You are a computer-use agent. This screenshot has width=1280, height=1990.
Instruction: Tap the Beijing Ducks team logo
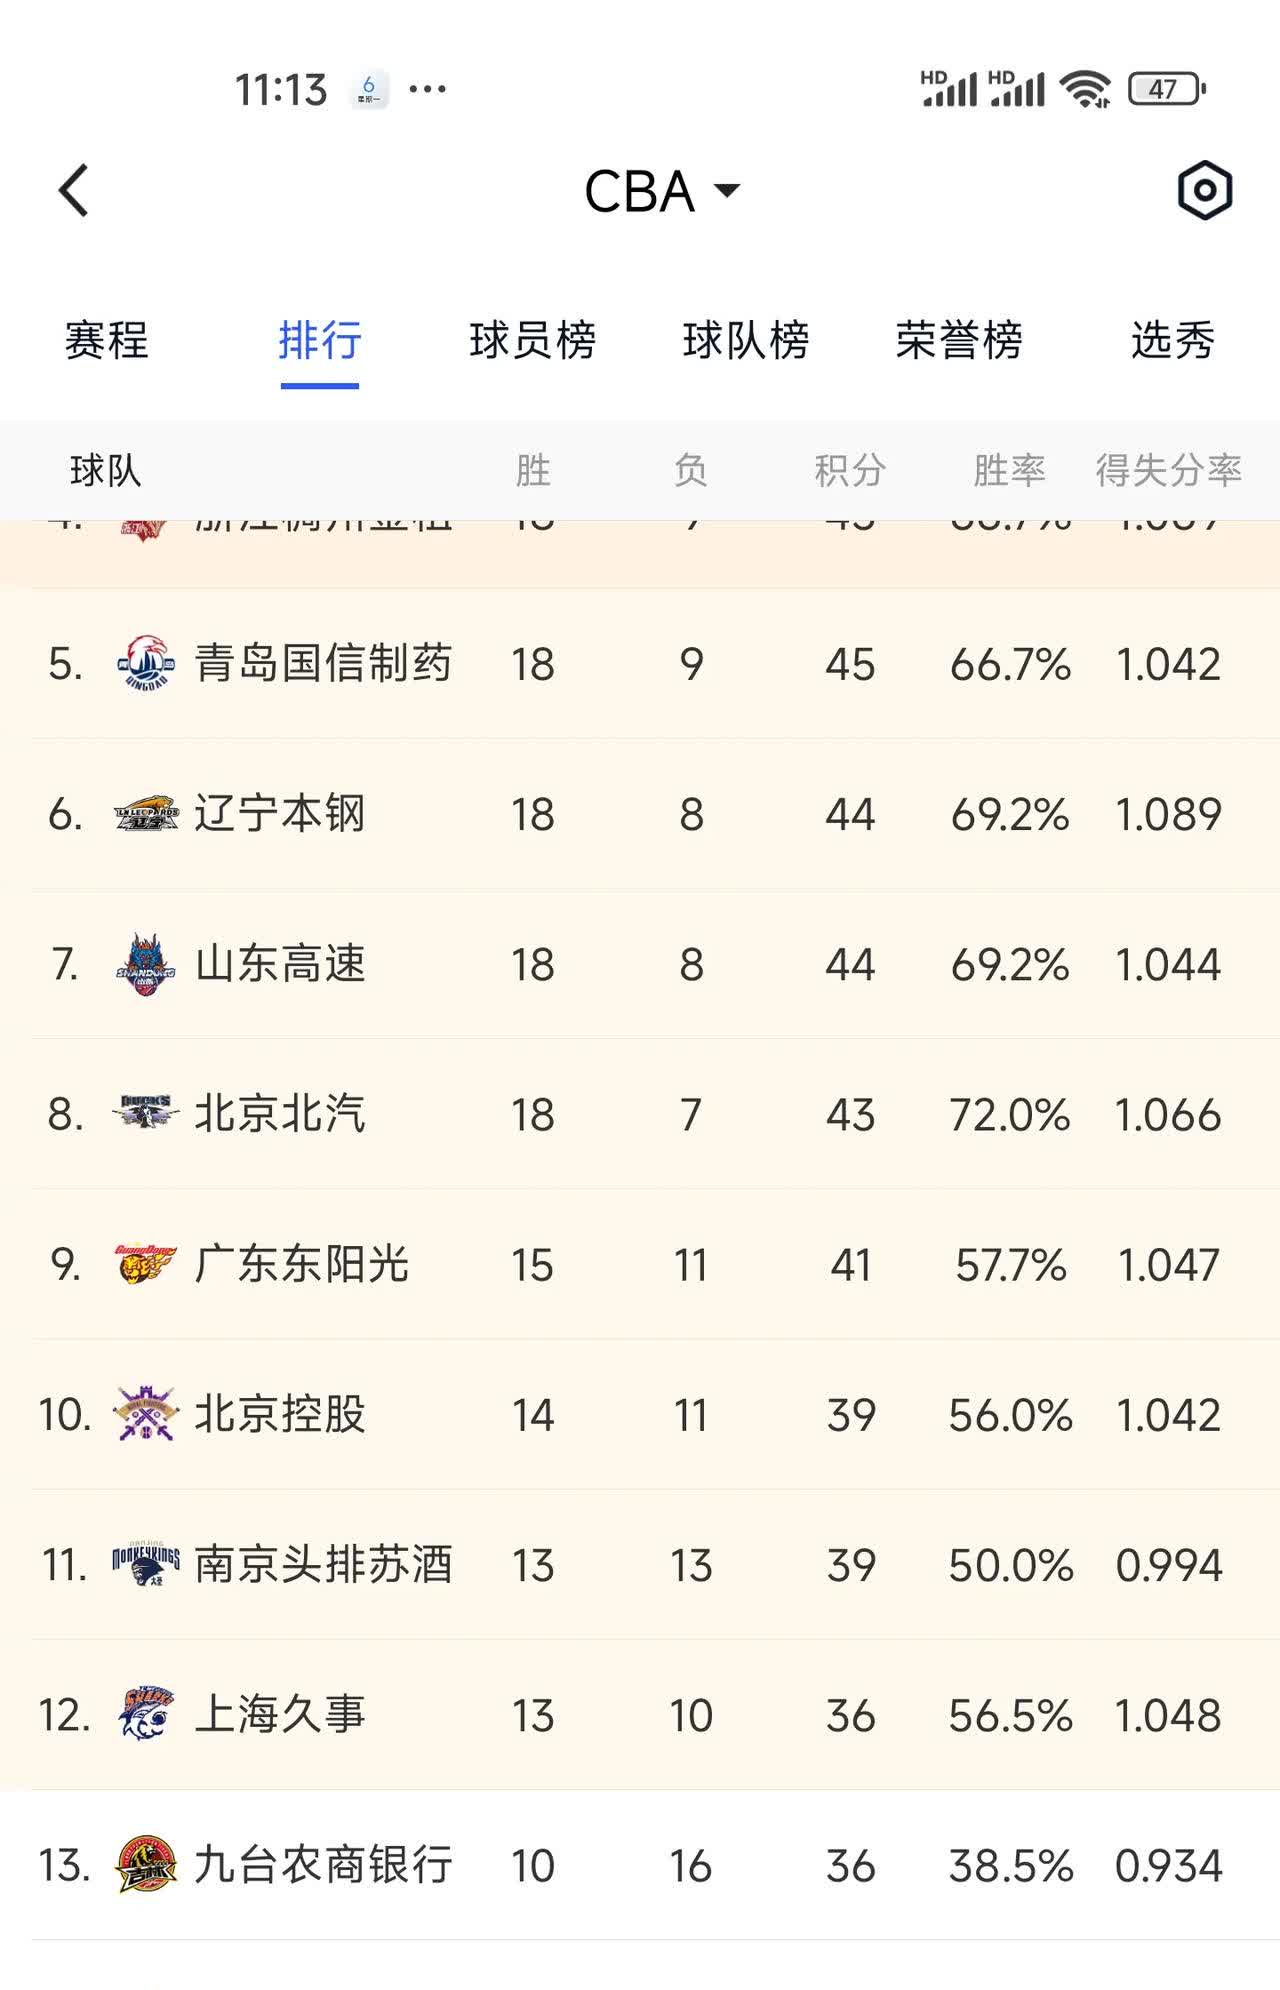(146, 1112)
